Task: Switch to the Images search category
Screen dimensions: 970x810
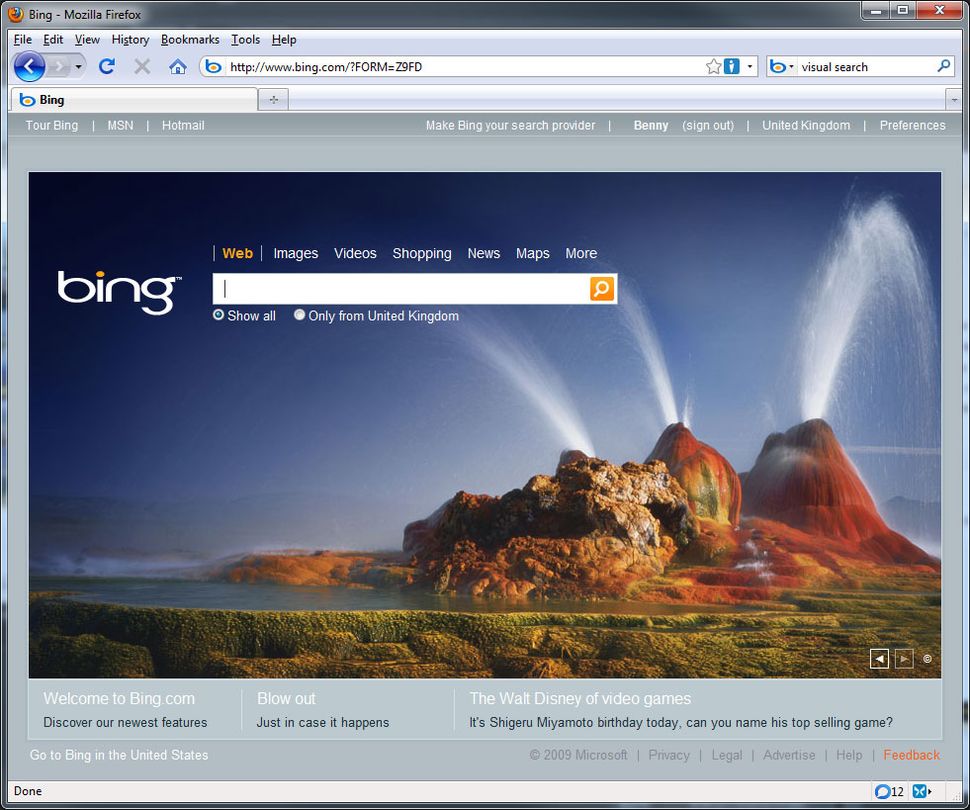Action: [x=295, y=253]
